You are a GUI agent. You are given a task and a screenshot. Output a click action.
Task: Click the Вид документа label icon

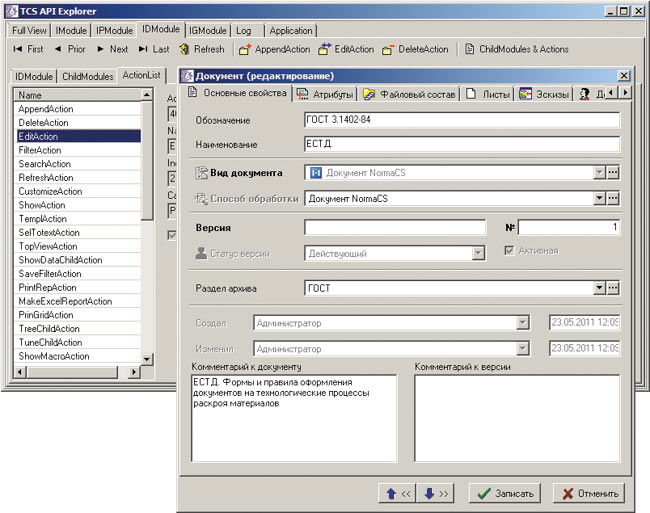tap(201, 173)
